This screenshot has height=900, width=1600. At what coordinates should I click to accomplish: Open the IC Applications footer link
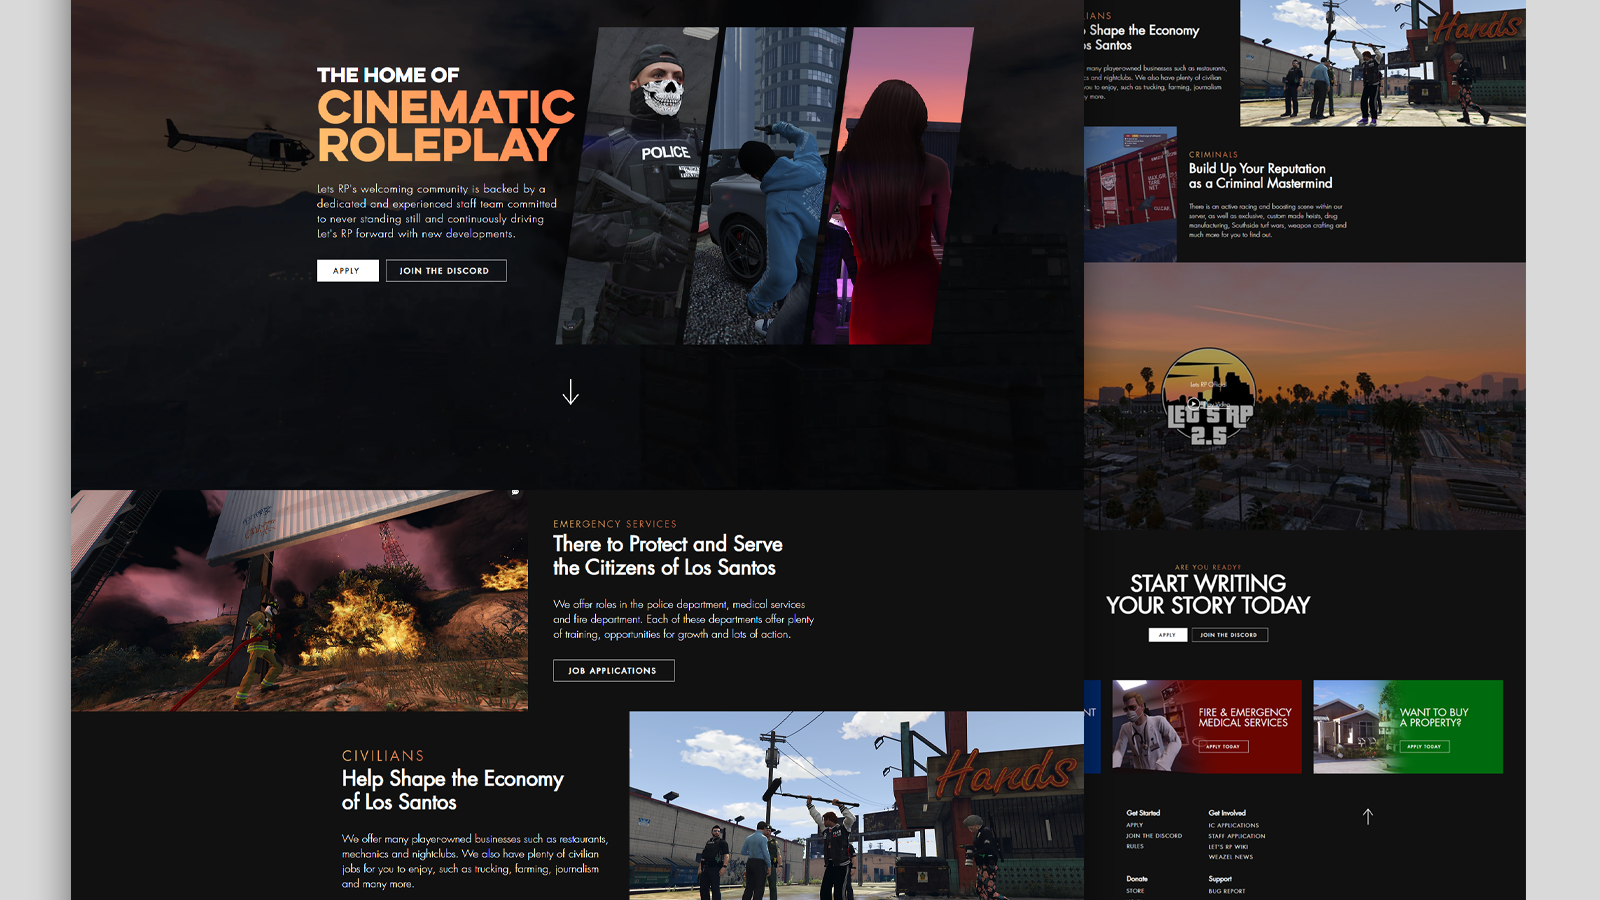point(1233,825)
